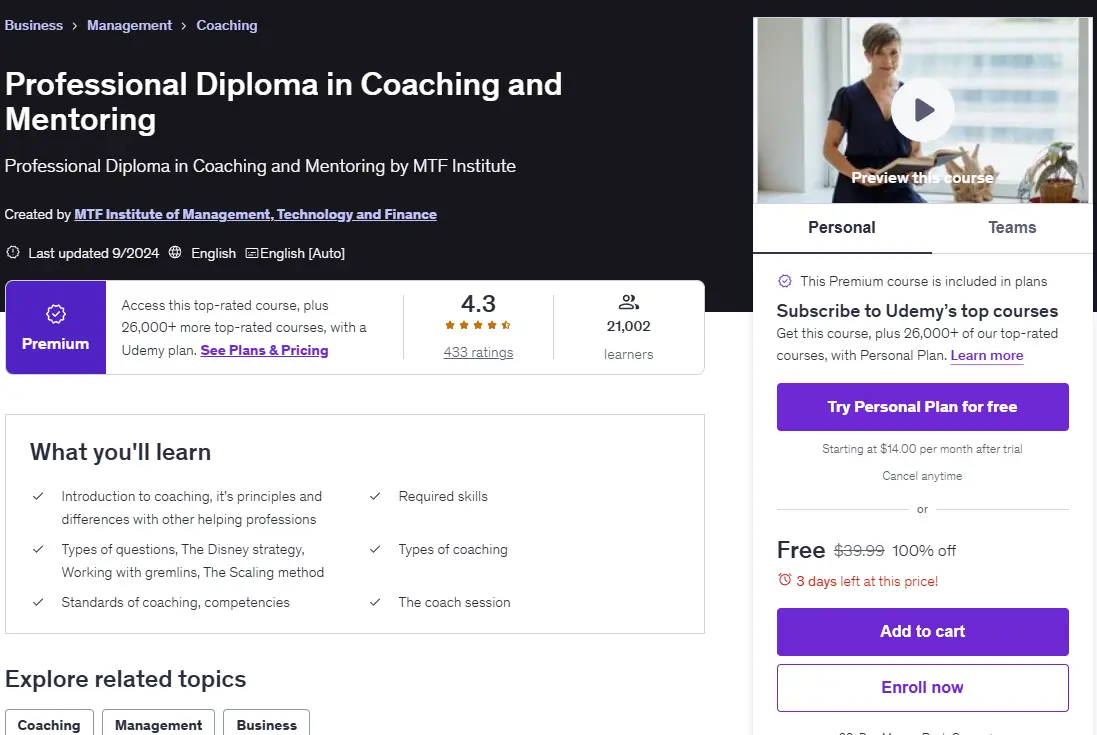Click 'Last updated 9/2024' text
The height and width of the screenshot is (735, 1097).
(94, 253)
